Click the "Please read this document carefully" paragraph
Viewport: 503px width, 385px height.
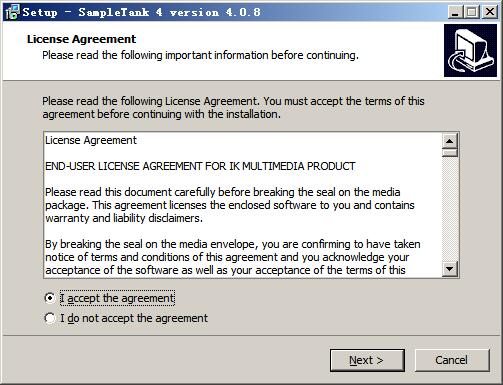tap(230, 205)
